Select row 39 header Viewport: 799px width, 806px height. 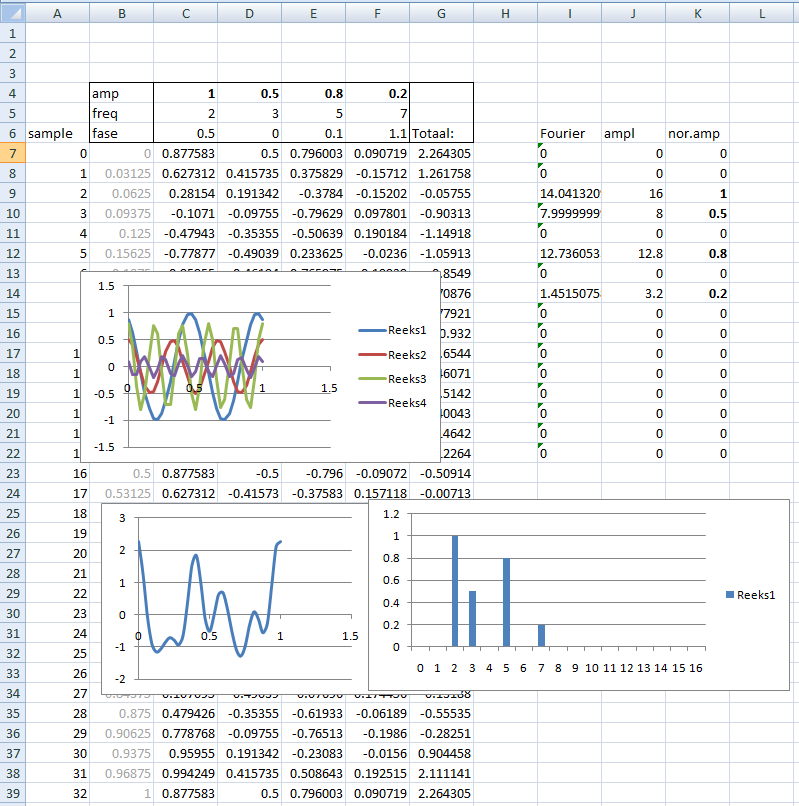click(12, 793)
